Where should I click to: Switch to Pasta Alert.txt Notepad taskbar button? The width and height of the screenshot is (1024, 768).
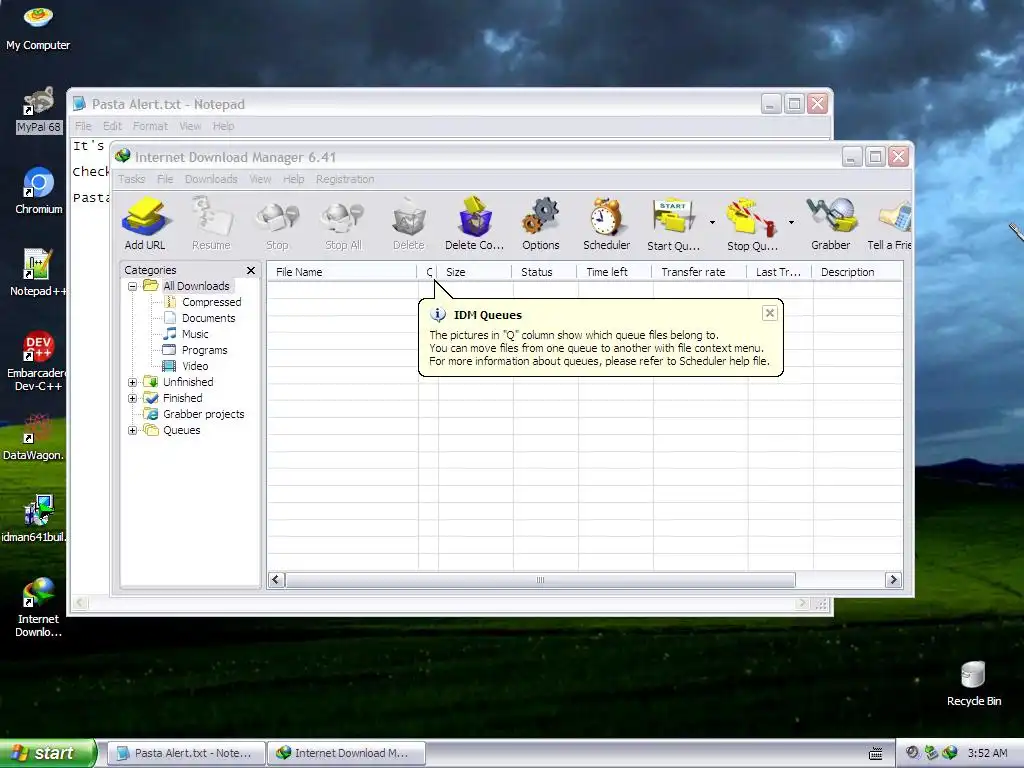click(x=186, y=753)
